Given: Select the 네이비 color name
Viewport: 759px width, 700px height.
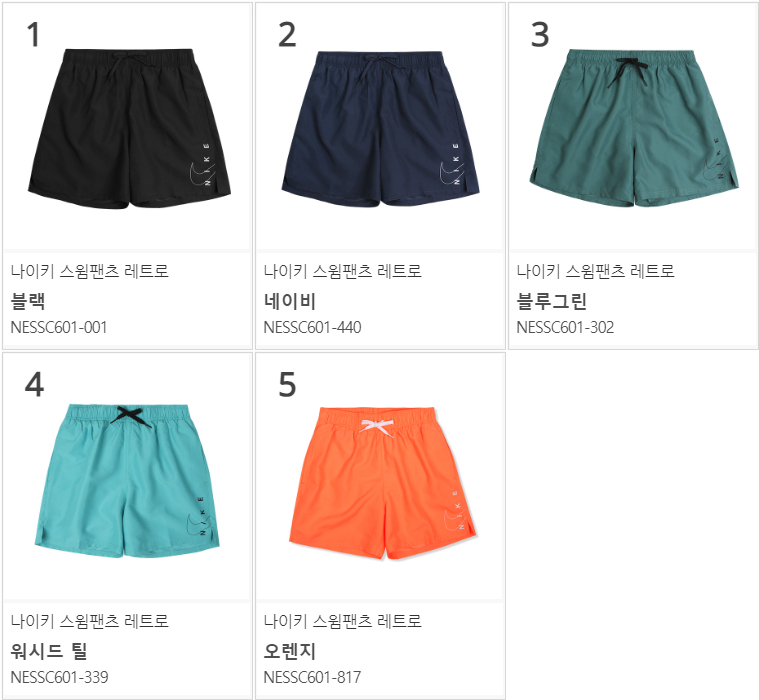Looking at the screenshot, I should coord(289,301).
